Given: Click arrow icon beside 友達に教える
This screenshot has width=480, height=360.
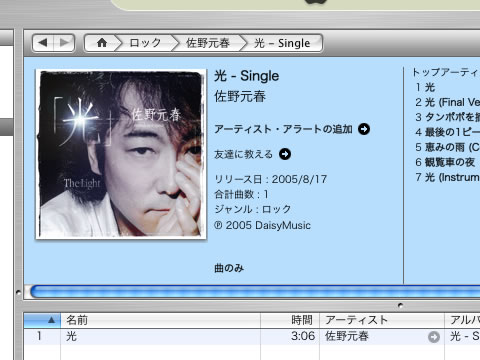Looking at the screenshot, I should pyautogui.click(x=285, y=154).
